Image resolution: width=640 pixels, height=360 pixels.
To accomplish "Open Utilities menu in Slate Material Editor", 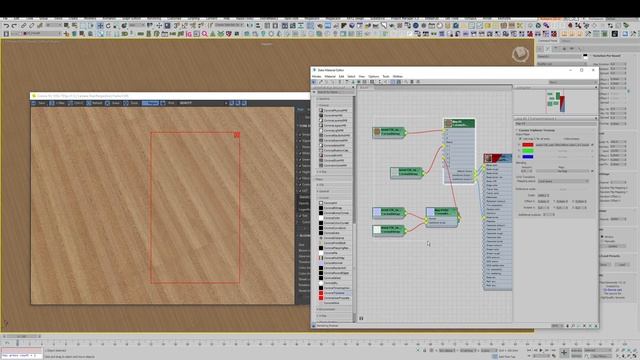I will pos(398,76).
